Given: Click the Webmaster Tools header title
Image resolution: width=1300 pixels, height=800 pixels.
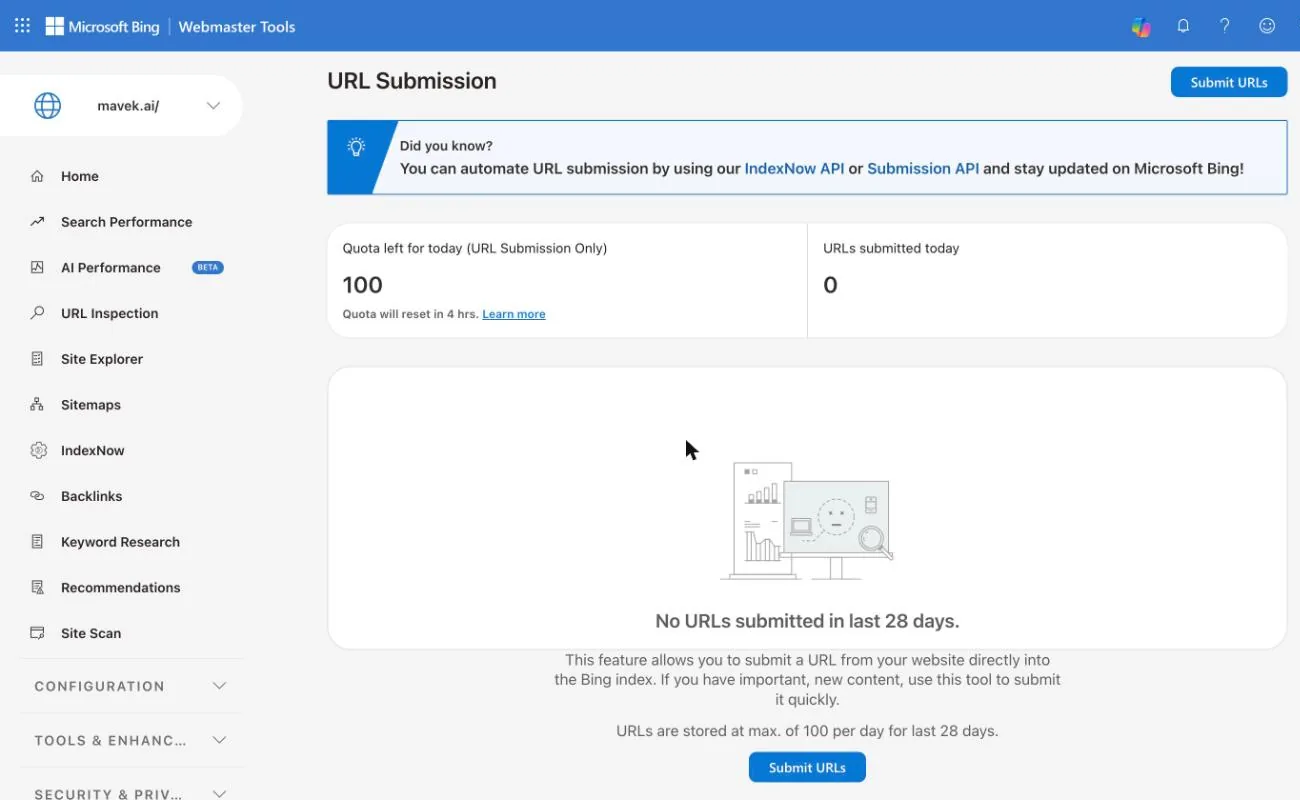Looking at the screenshot, I should (237, 27).
